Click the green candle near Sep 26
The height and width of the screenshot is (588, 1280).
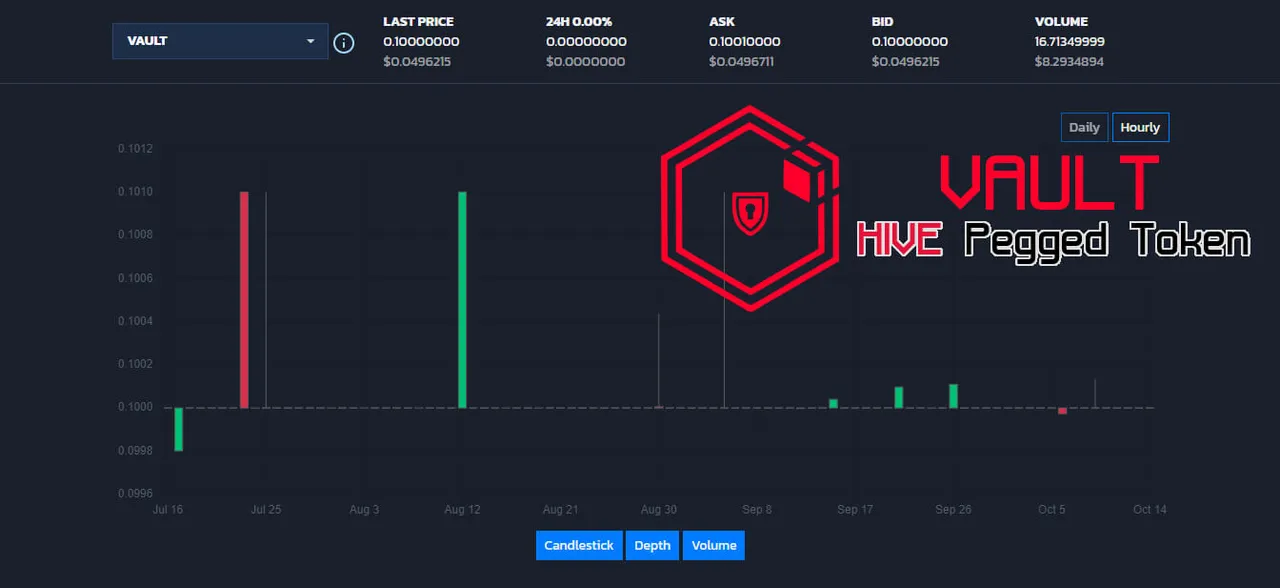coord(954,396)
